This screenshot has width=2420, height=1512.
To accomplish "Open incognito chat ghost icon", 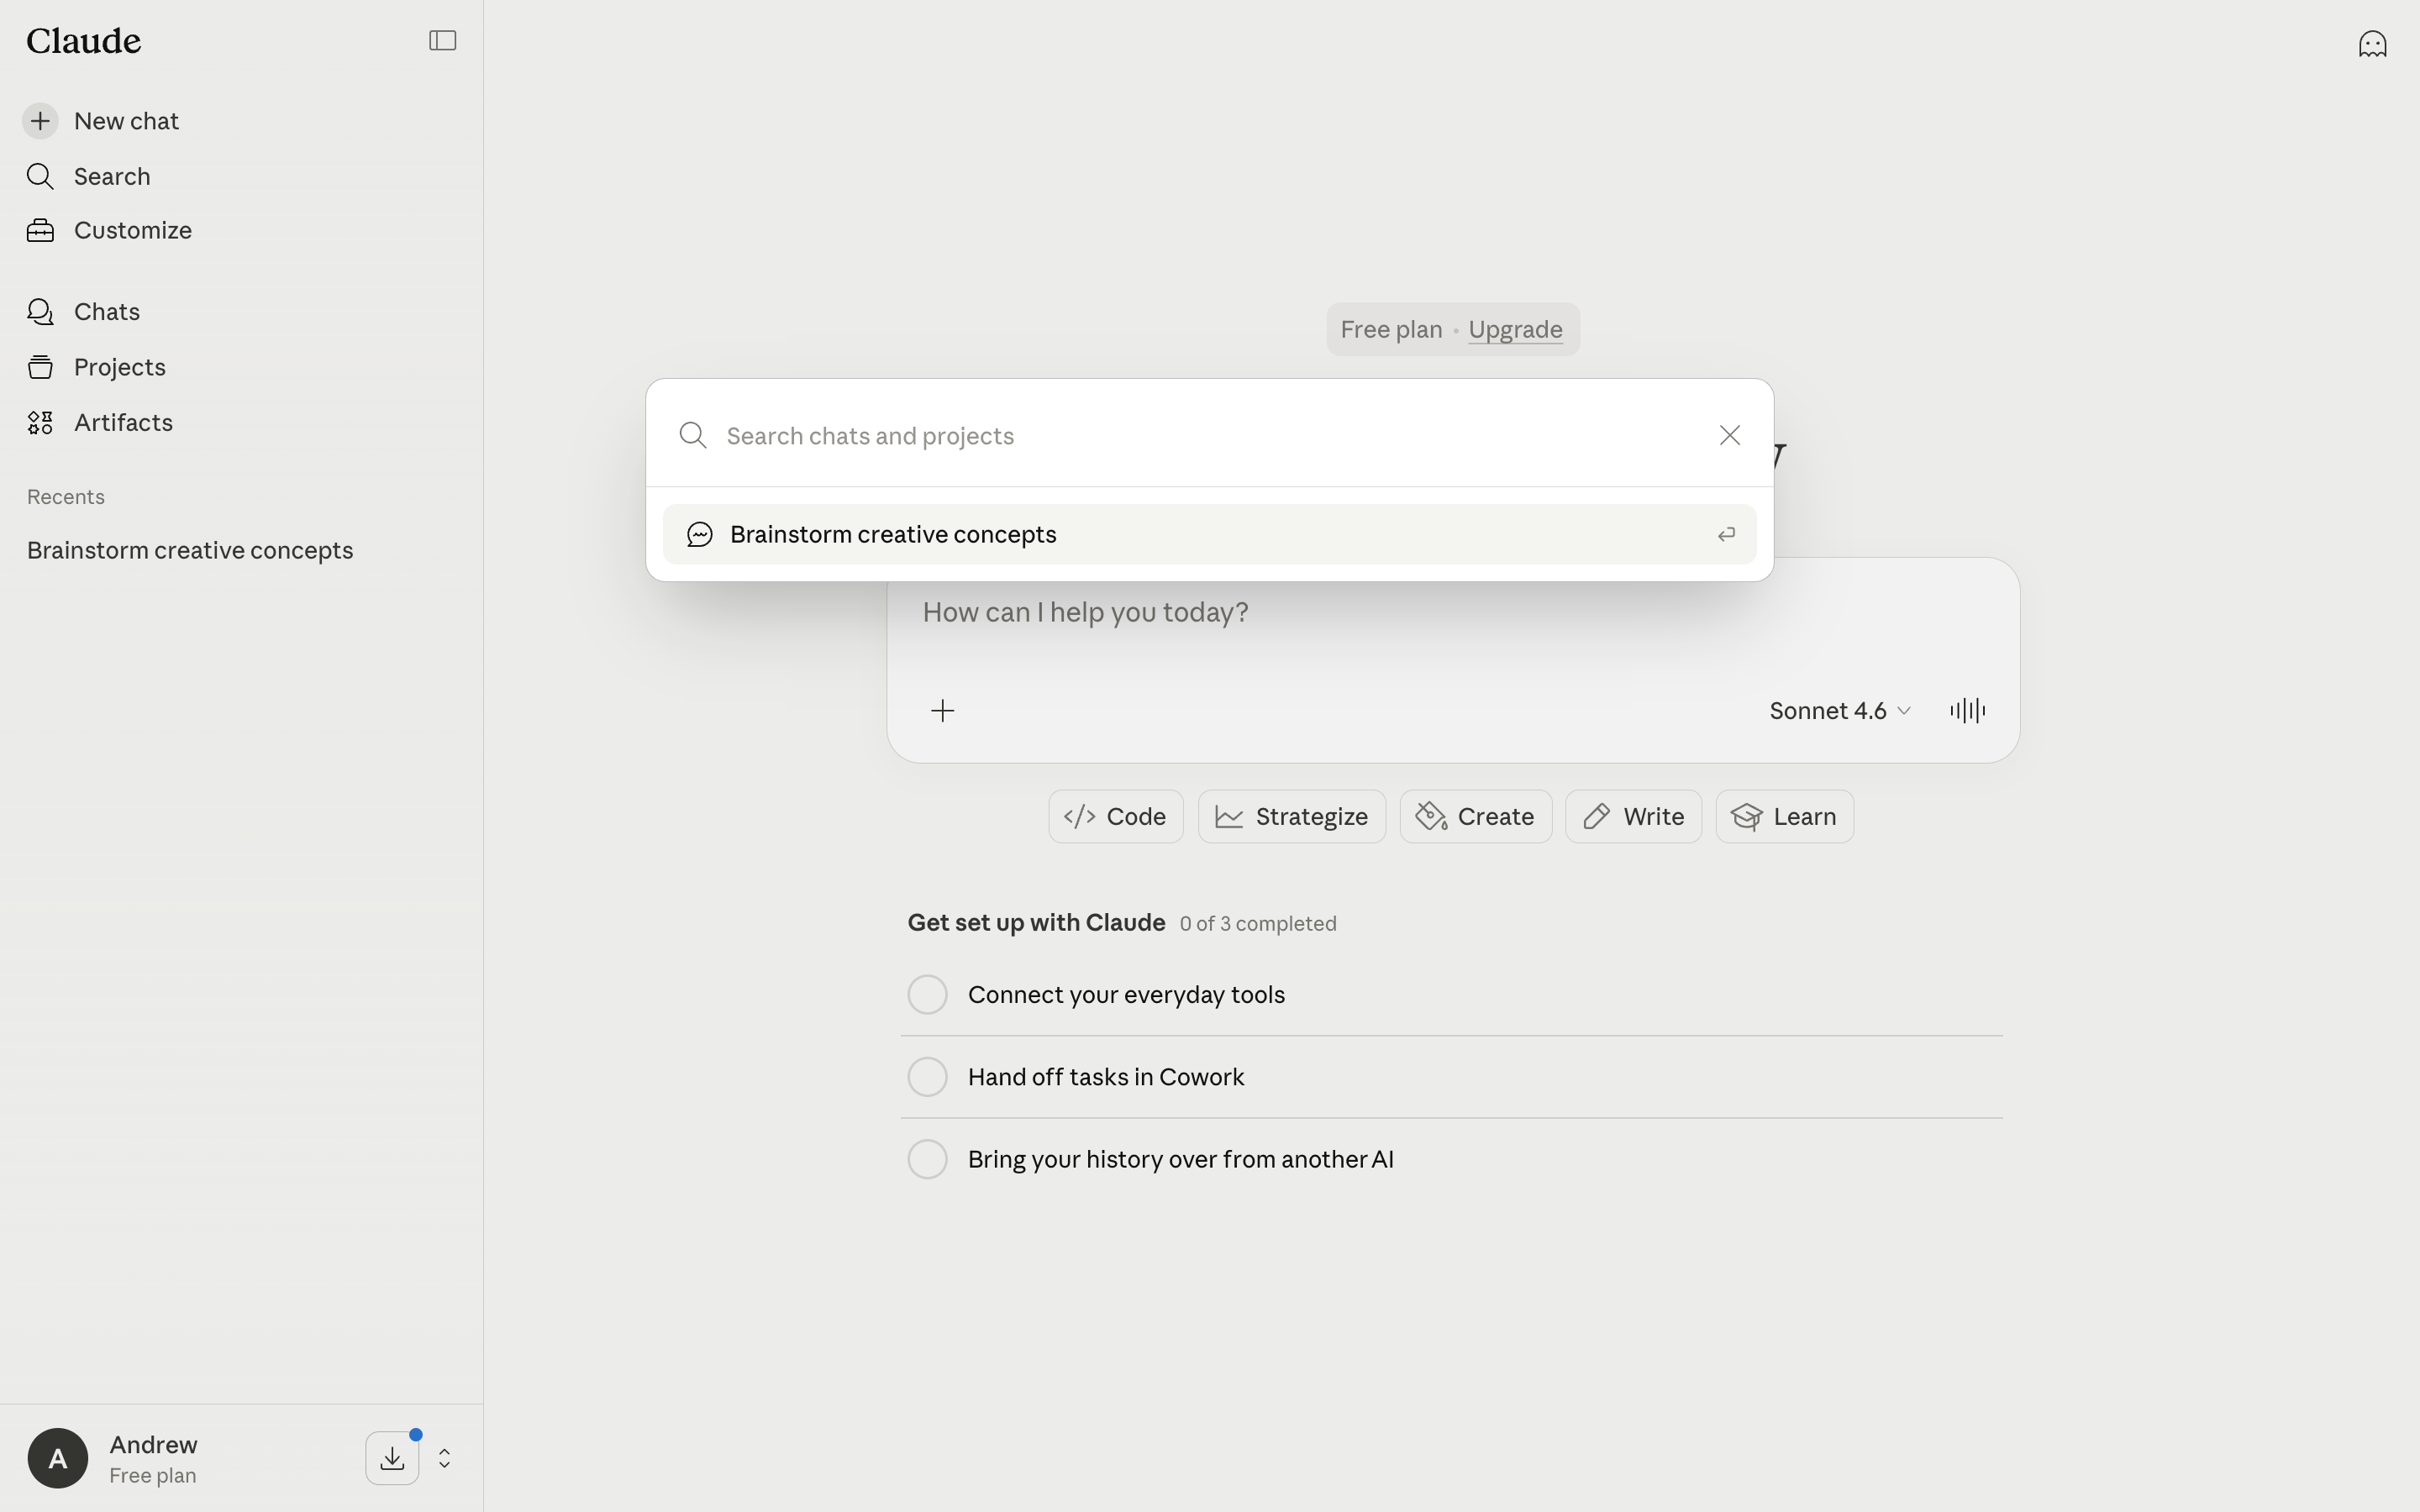I will coord(2372,44).
